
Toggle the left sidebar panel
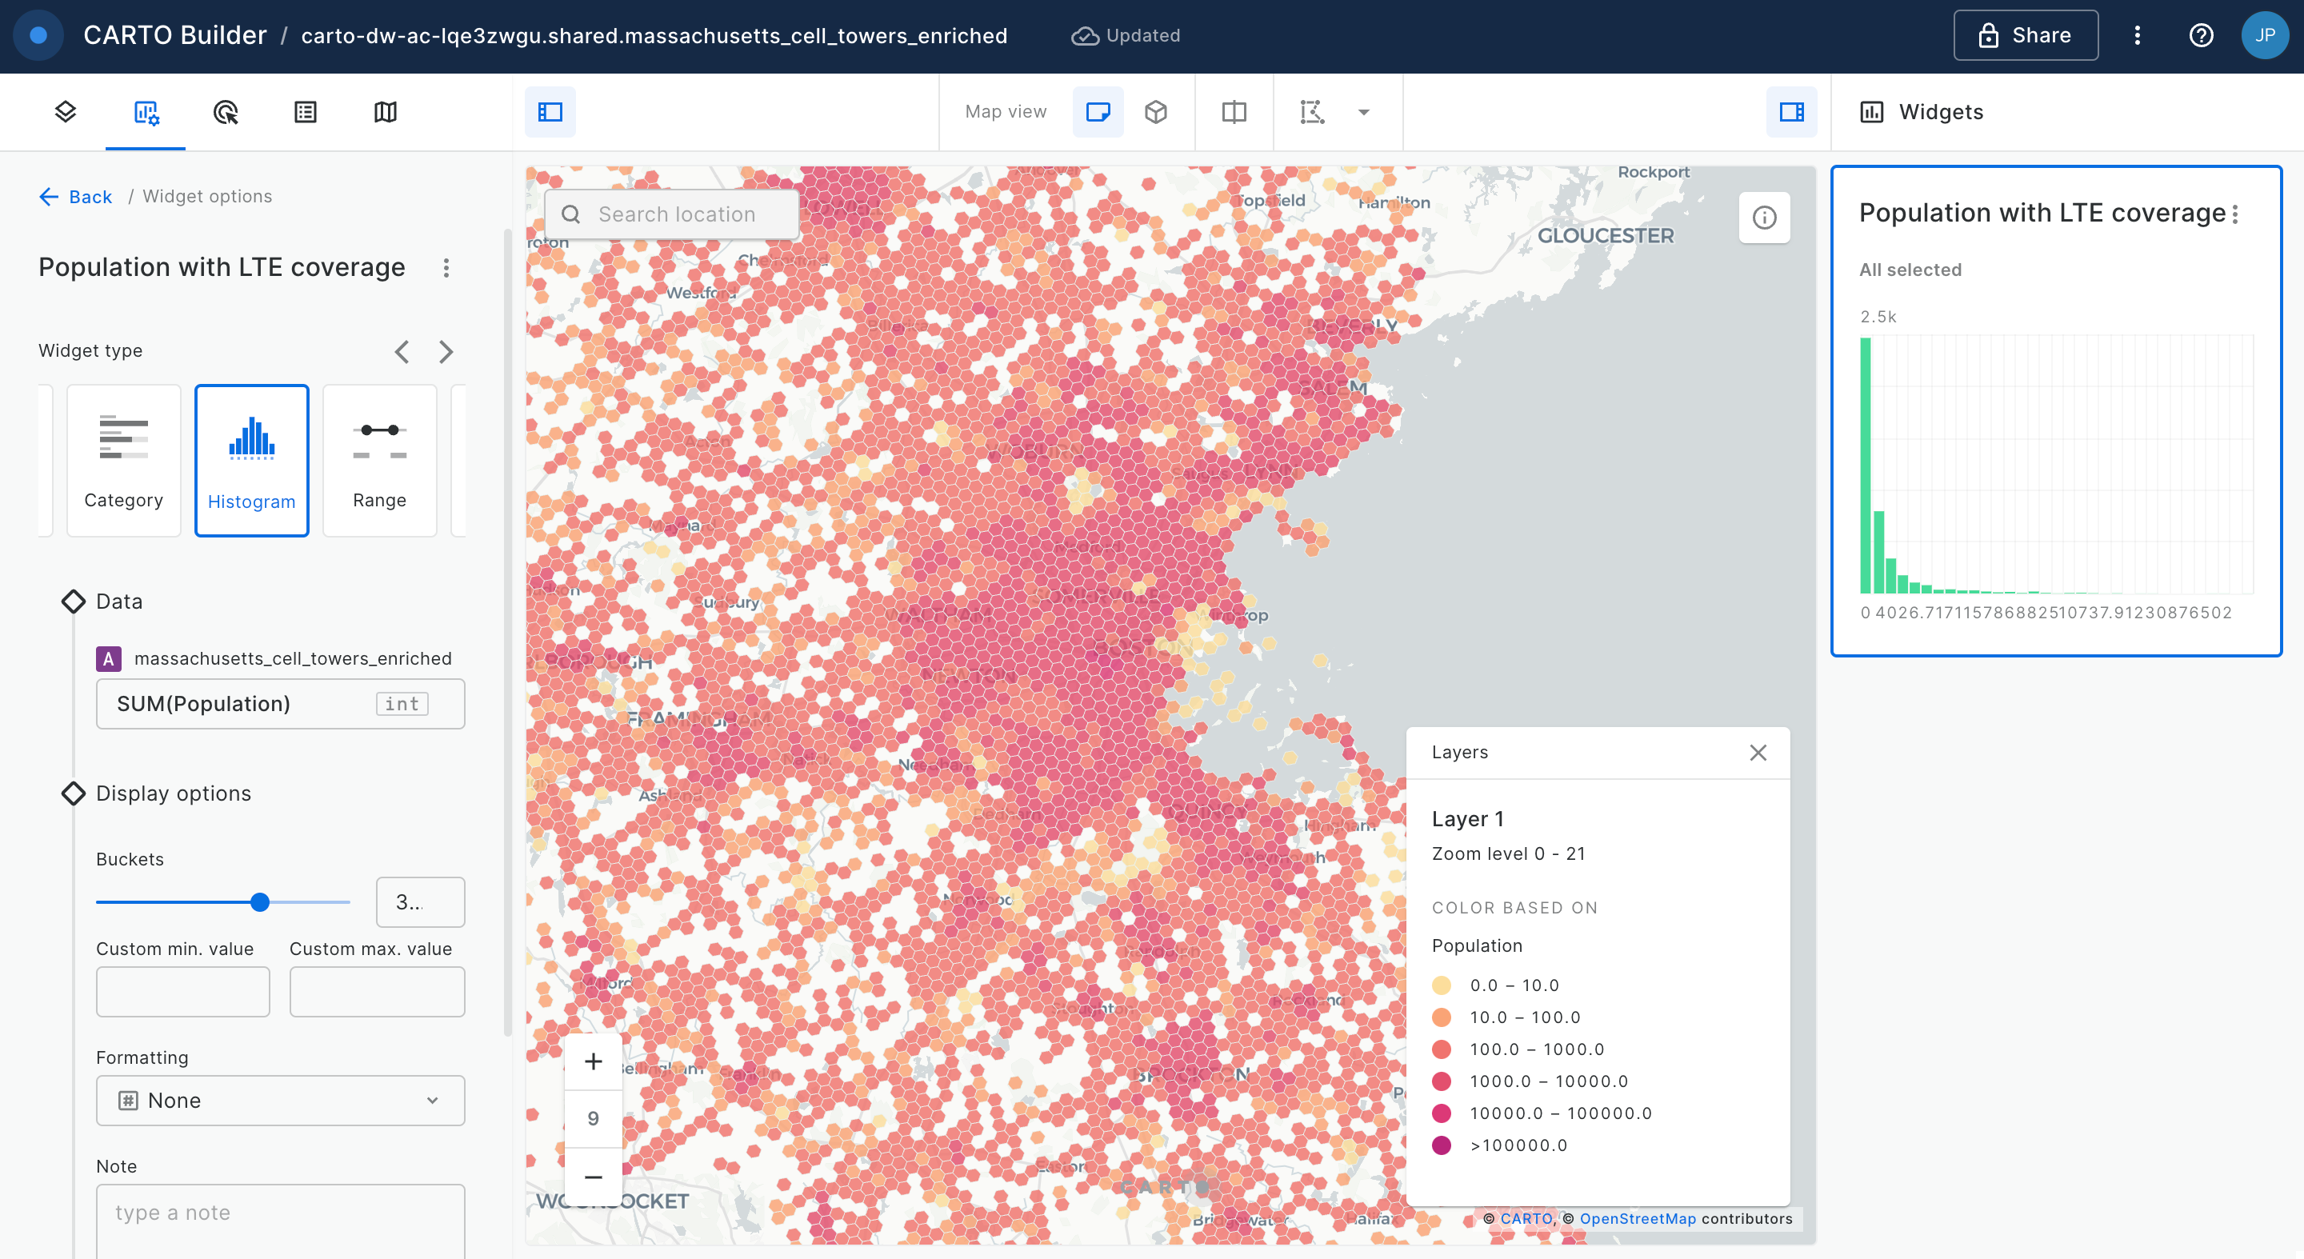(550, 112)
